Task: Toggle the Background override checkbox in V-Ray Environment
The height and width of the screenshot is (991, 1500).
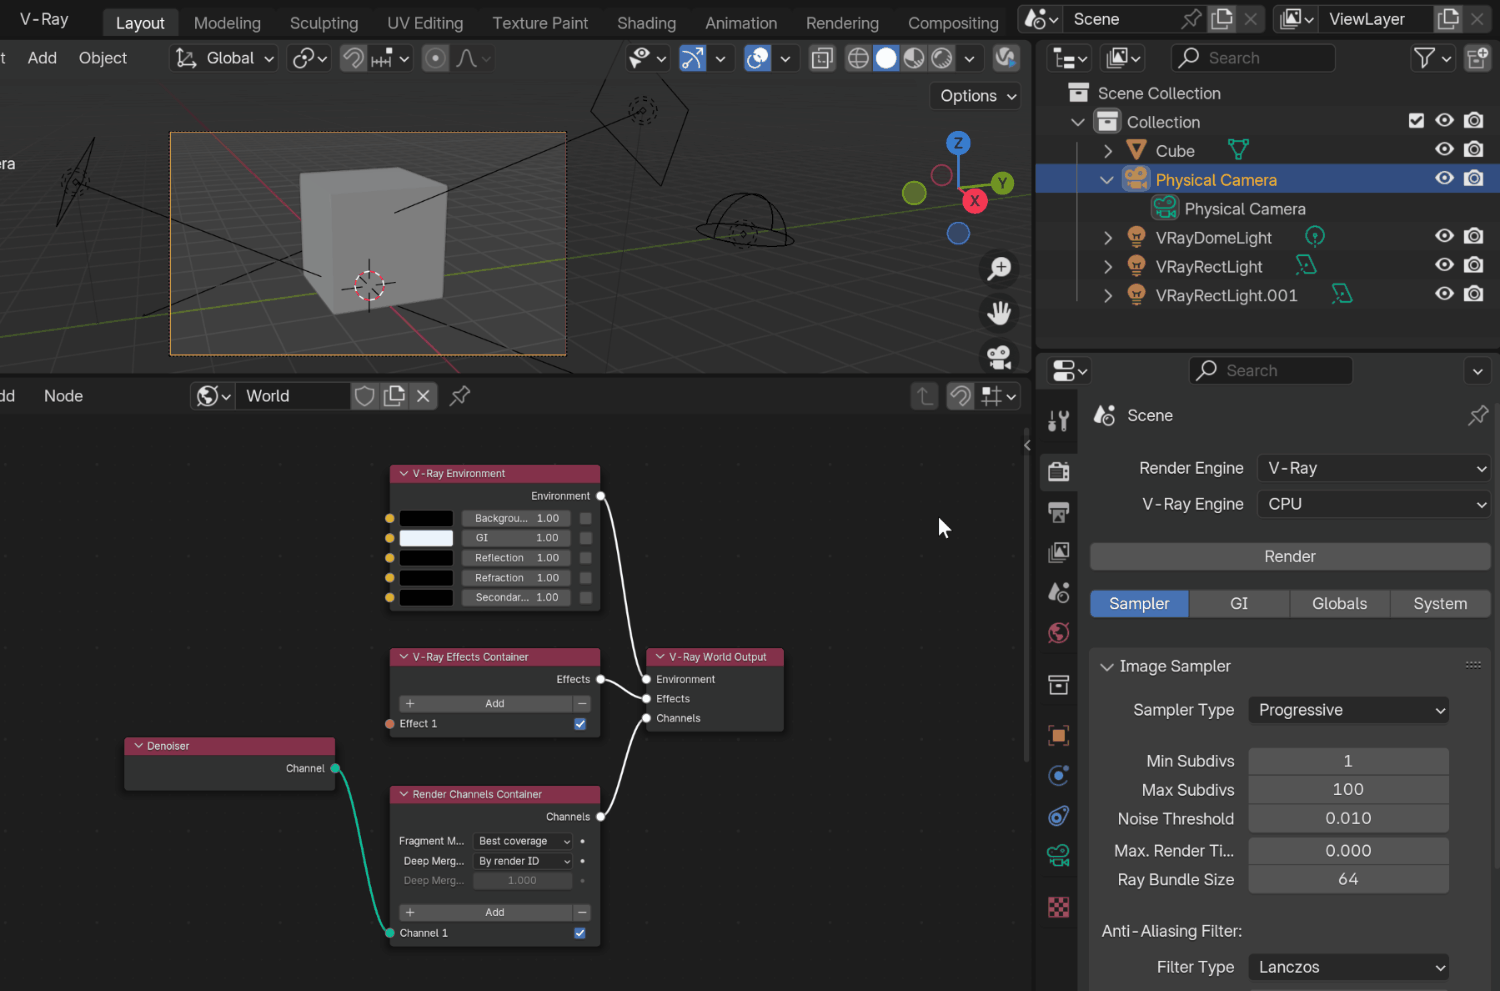Action: (586, 518)
